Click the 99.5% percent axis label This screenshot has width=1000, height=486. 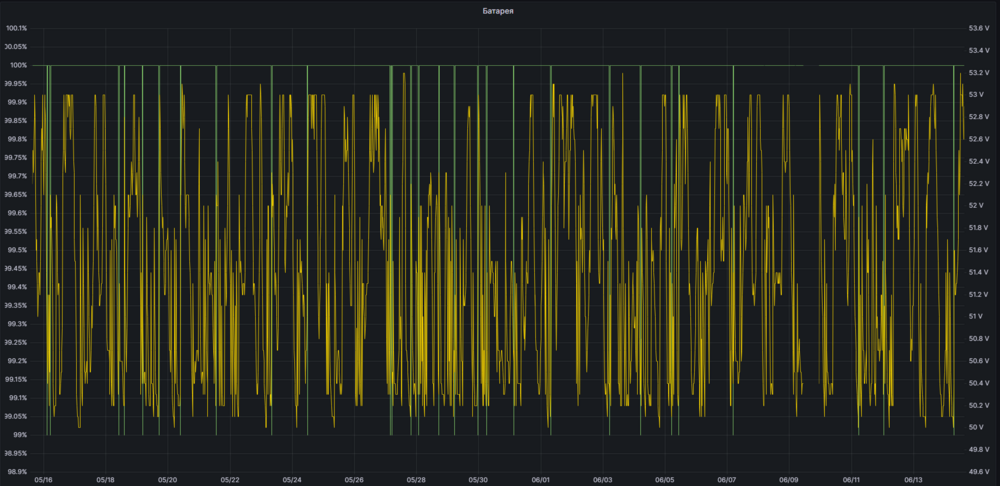click(17, 250)
